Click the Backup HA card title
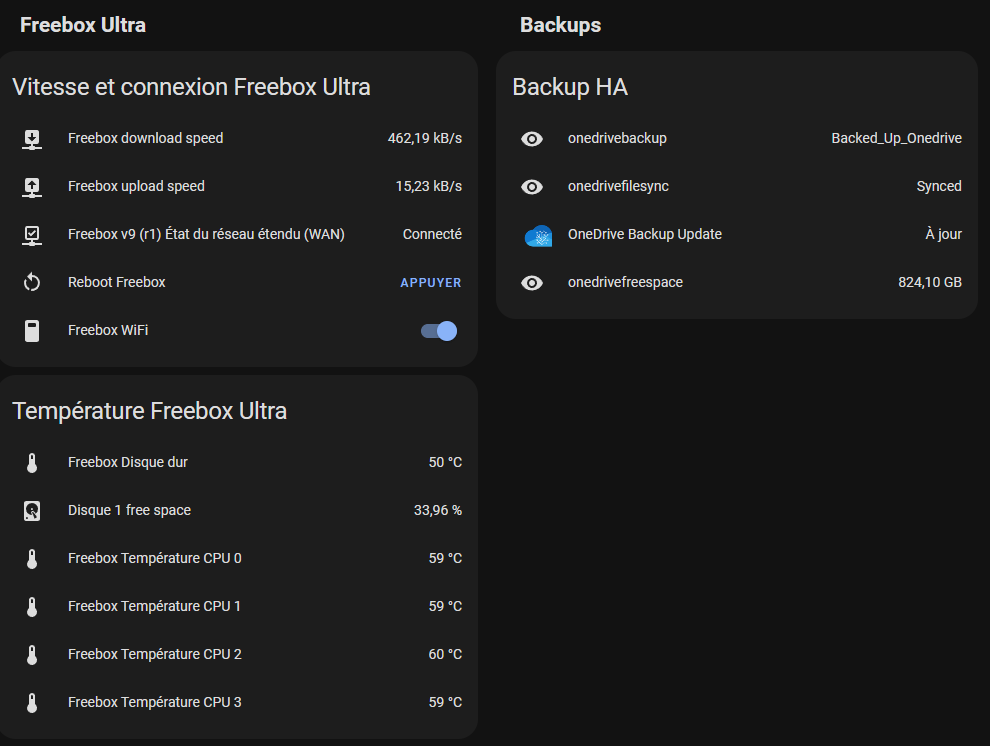The width and height of the screenshot is (990, 746). coord(570,87)
